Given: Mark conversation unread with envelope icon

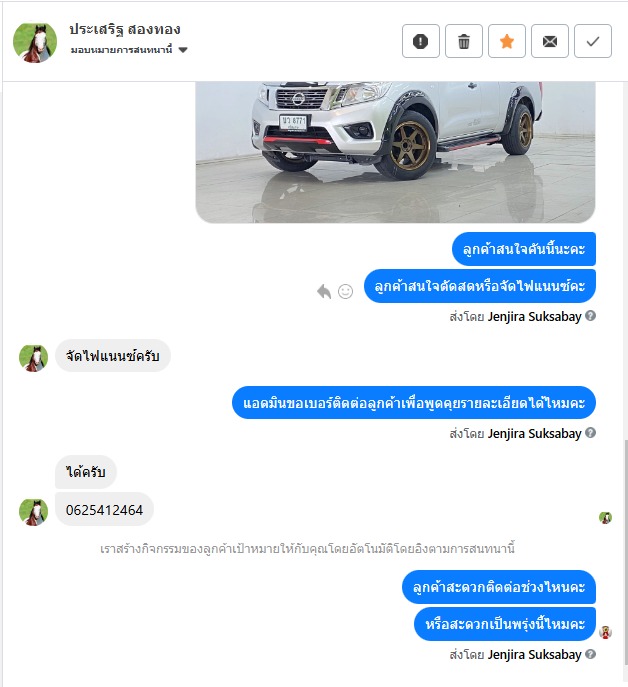Looking at the screenshot, I should click(x=550, y=41).
